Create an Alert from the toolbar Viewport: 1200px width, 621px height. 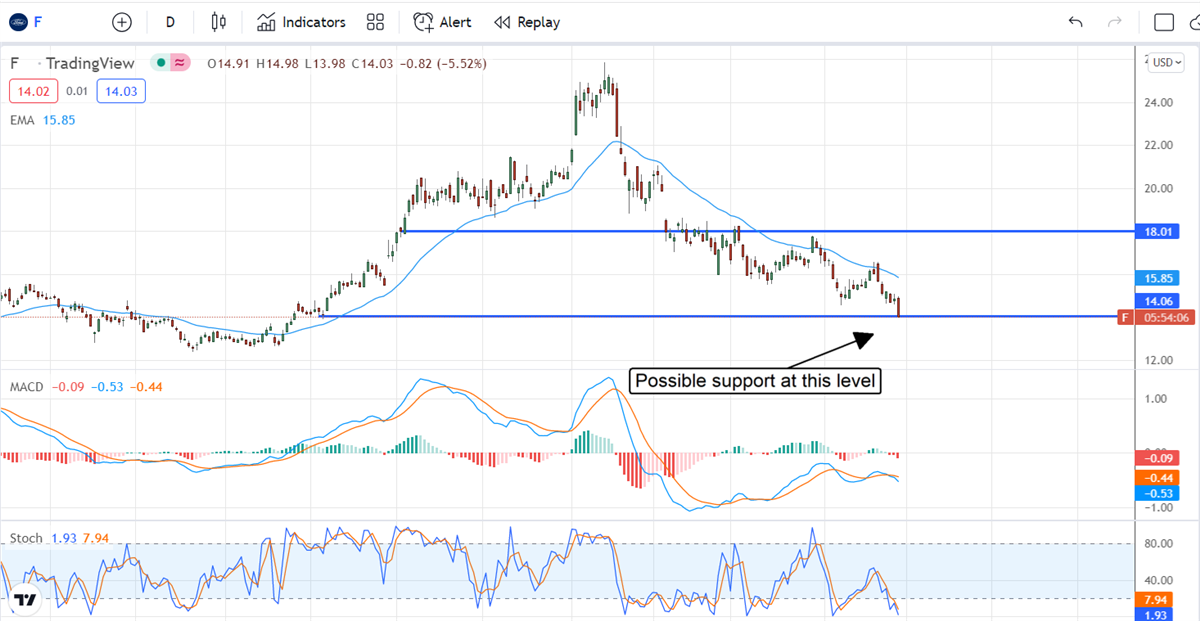click(443, 22)
